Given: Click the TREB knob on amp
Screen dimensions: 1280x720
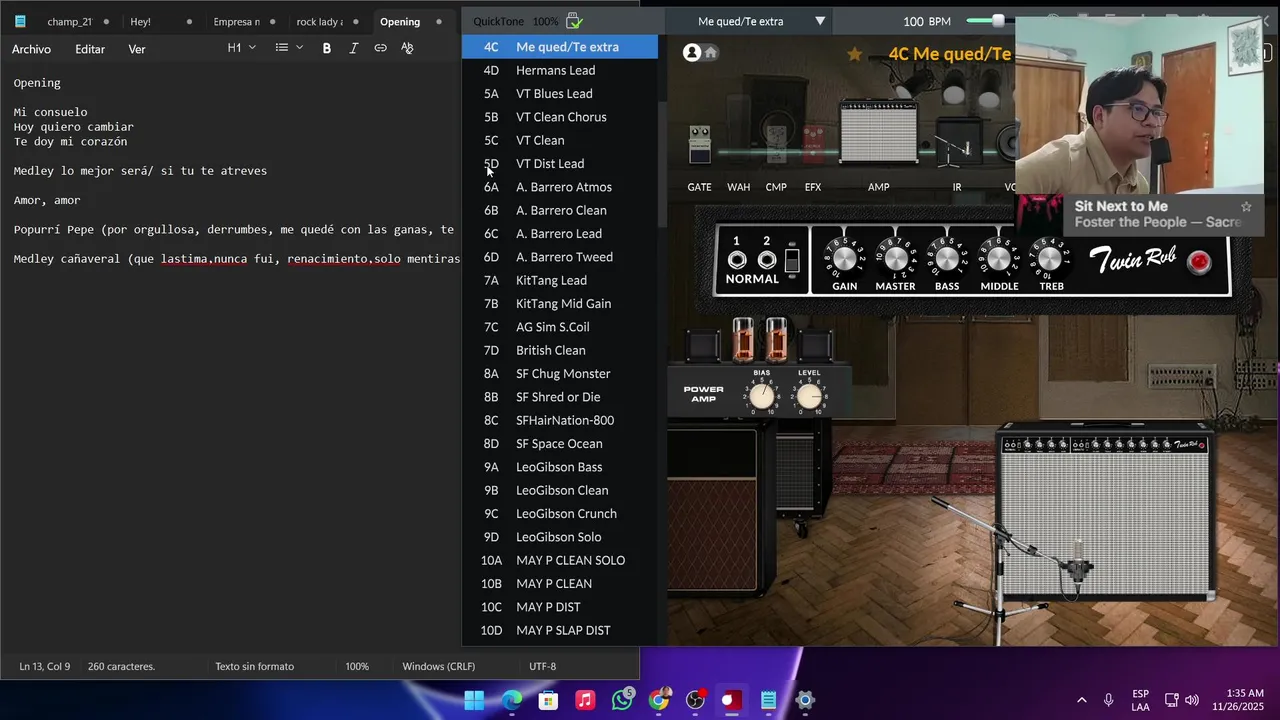Looking at the screenshot, I should click(x=1050, y=258).
